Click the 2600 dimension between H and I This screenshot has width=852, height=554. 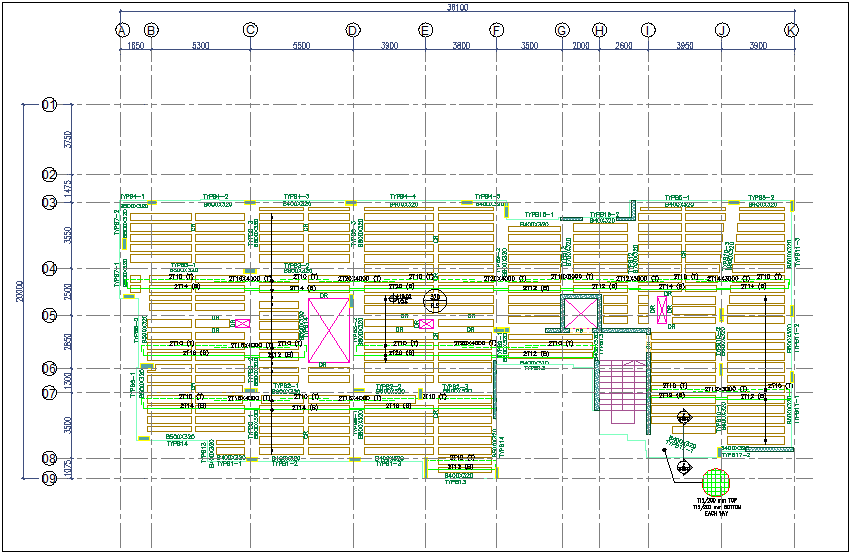click(x=624, y=46)
